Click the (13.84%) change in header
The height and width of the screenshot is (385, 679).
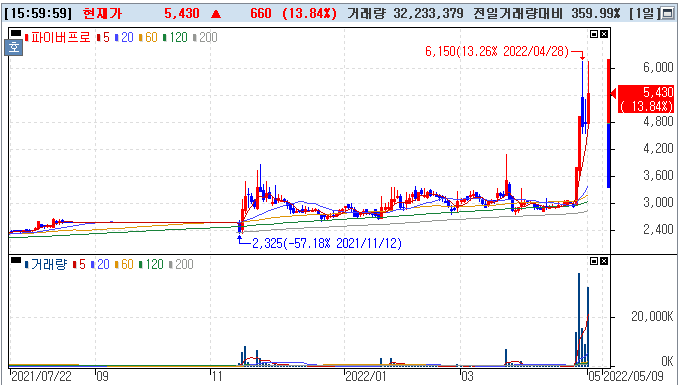(x=309, y=13)
